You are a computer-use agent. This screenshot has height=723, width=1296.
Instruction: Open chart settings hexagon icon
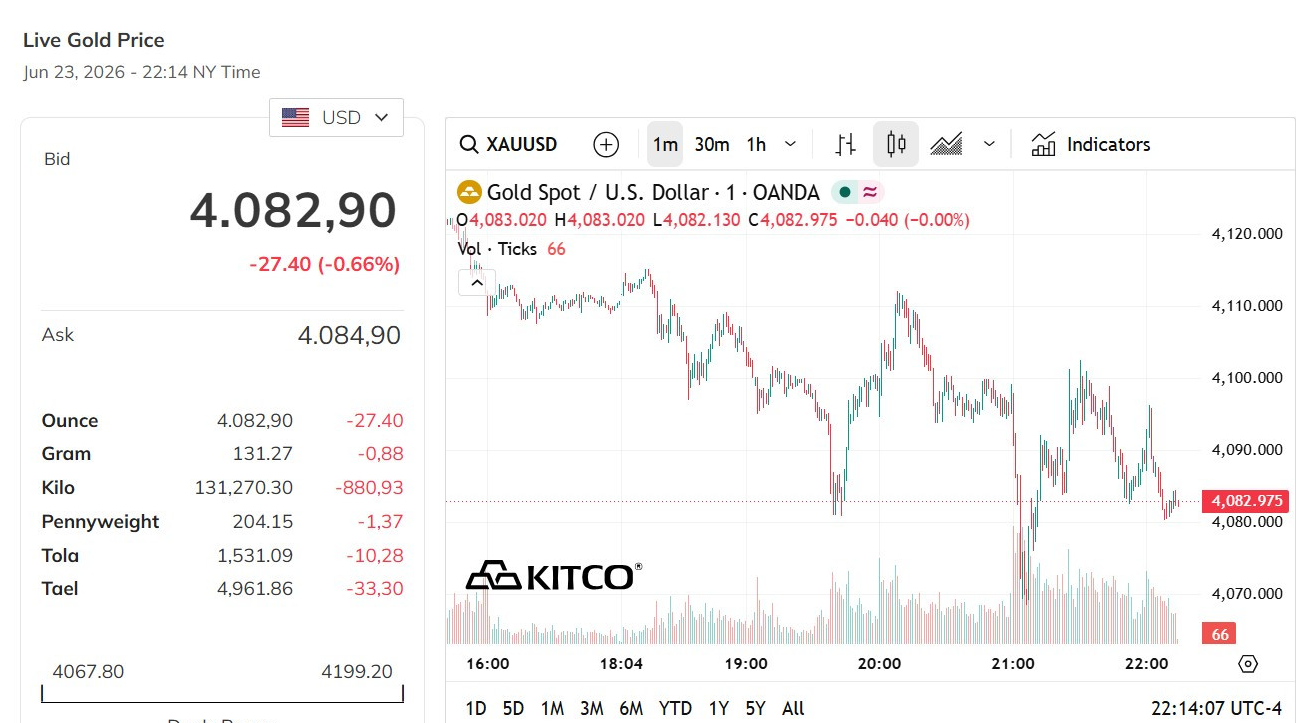point(1247,664)
